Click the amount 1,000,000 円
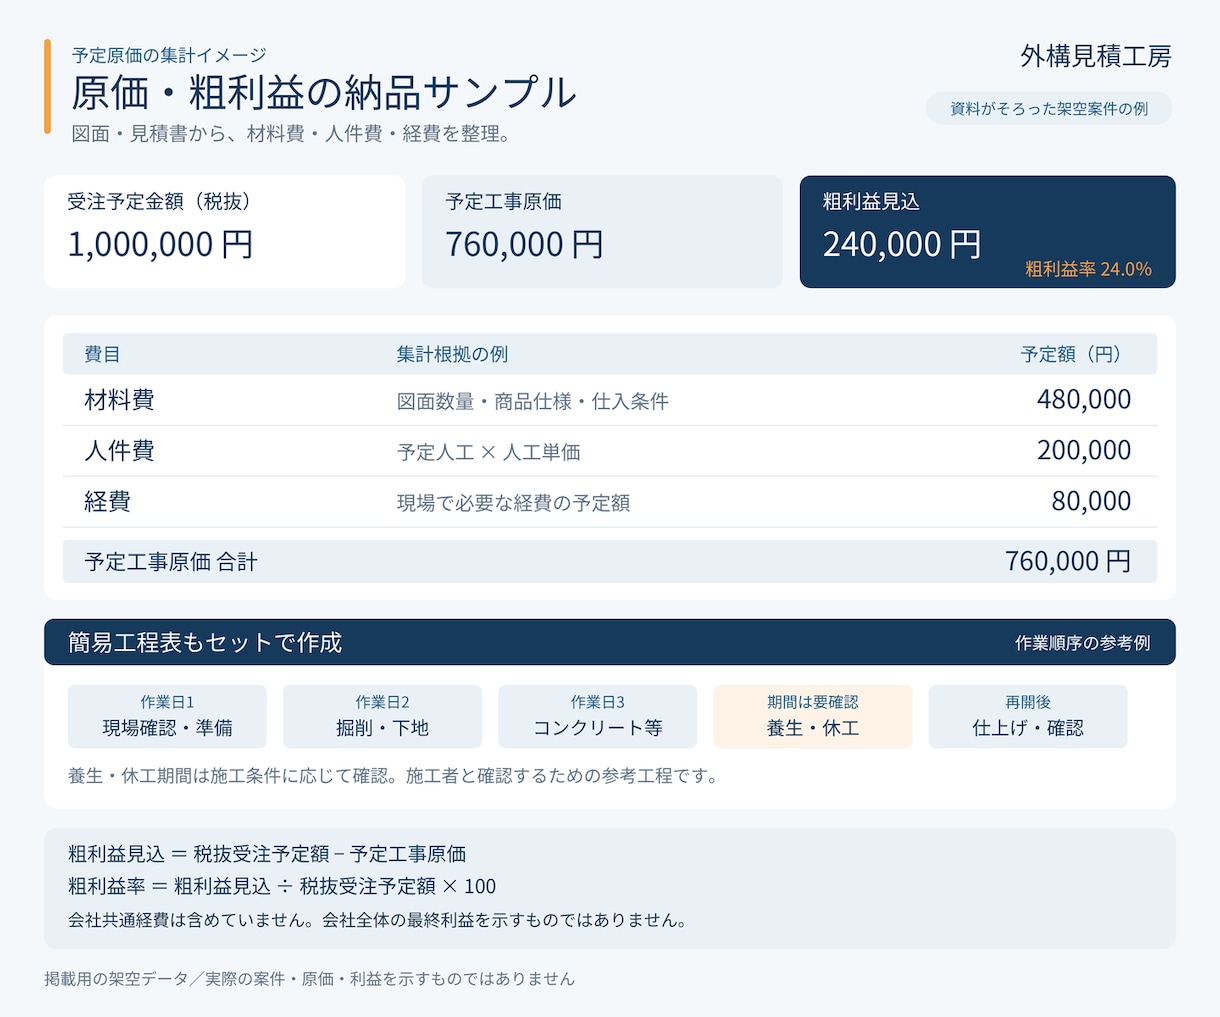This screenshot has width=1220, height=1017. pyautogui.click(x=160, y=244)
